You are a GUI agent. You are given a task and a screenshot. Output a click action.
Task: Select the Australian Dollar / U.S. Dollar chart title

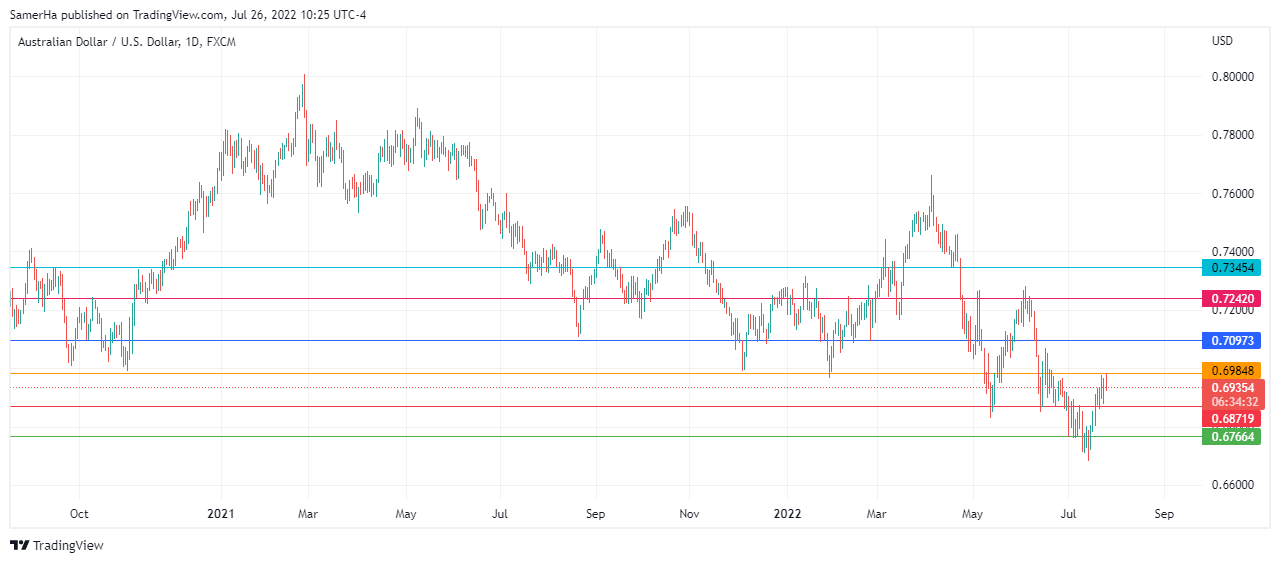126,42
